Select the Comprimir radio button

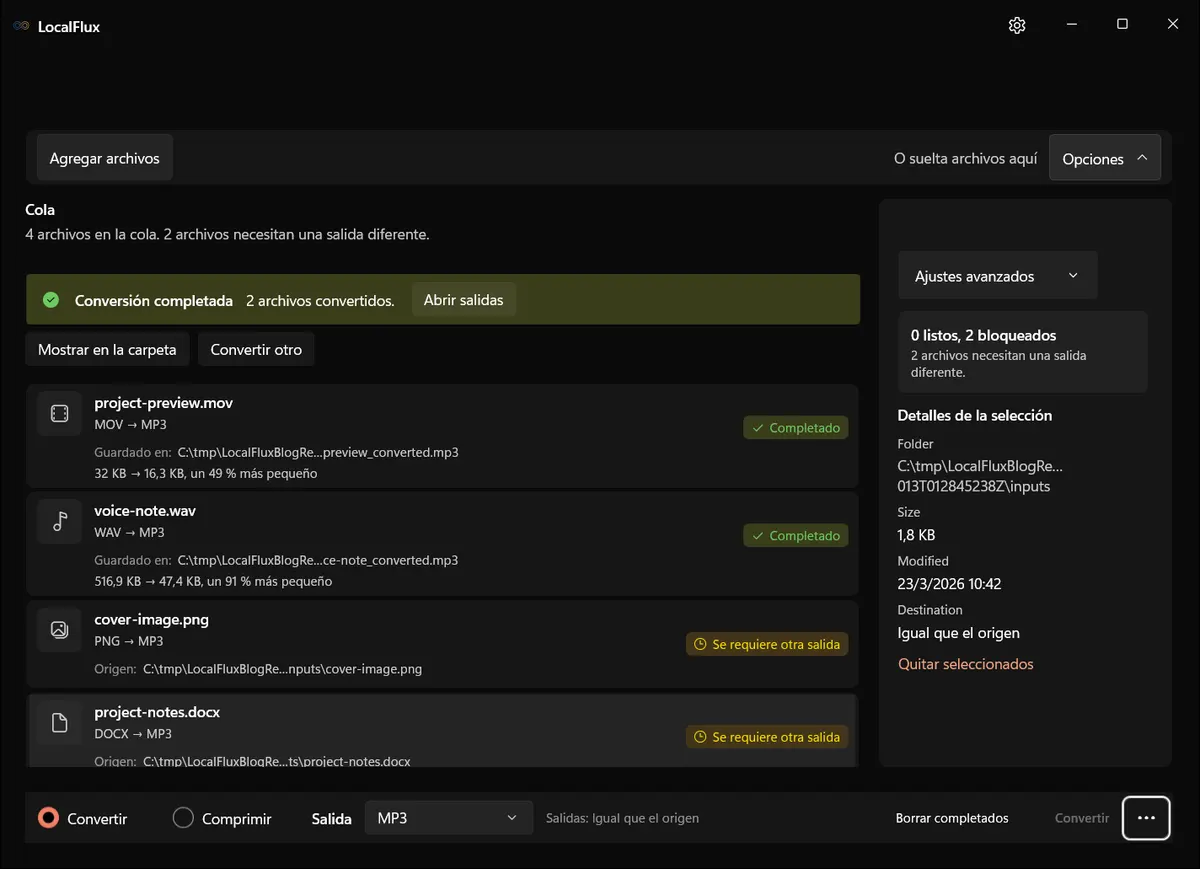click(183, 818)
